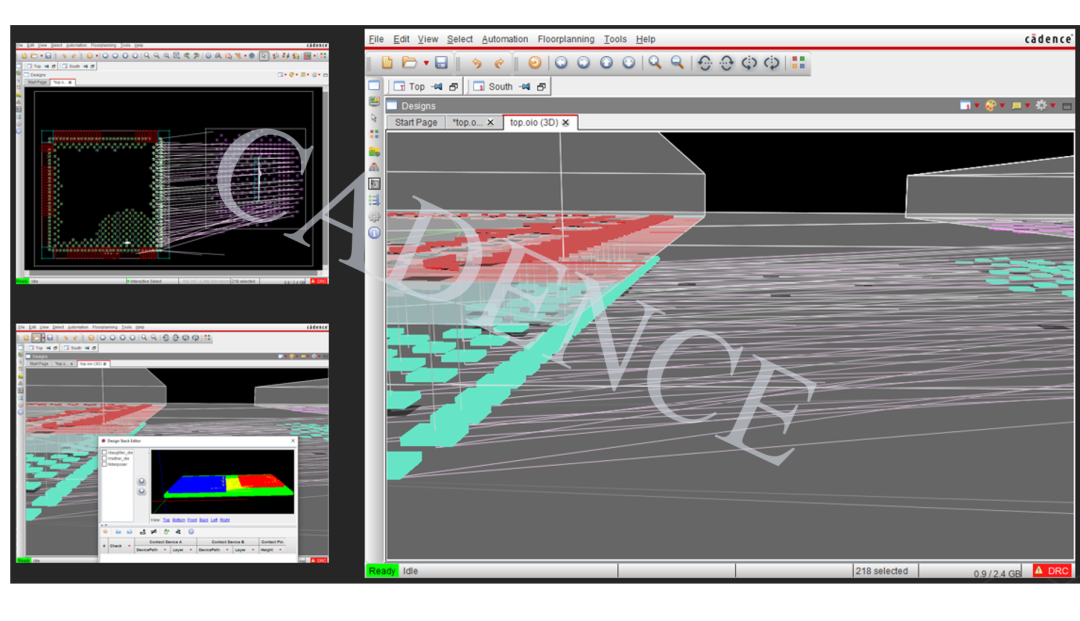
Task: Click the New document icon in the main toolbar
Action: (387, 63)
